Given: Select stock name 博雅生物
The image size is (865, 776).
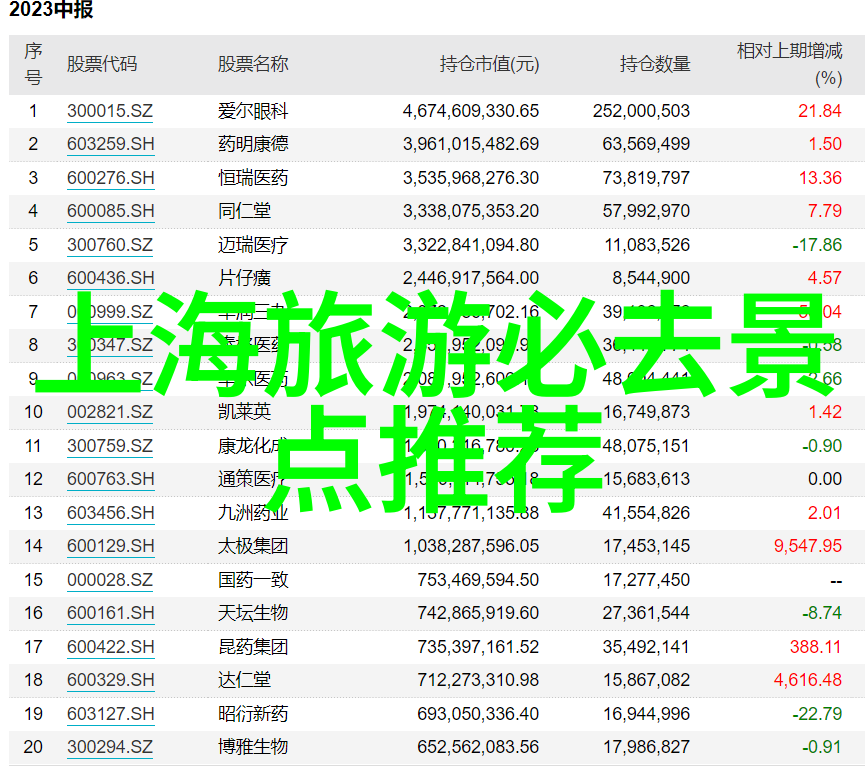Looking at the screenshot, I should pos(253,747).
